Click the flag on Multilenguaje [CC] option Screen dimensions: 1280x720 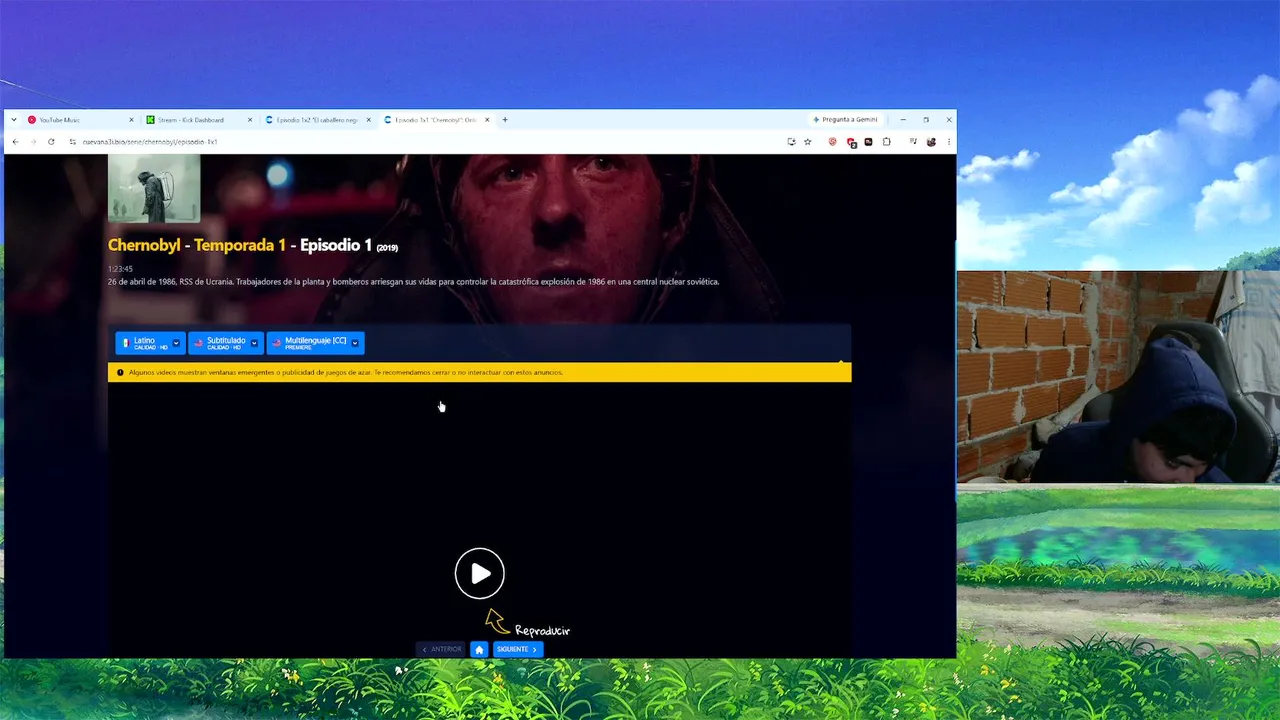(277, 343)
